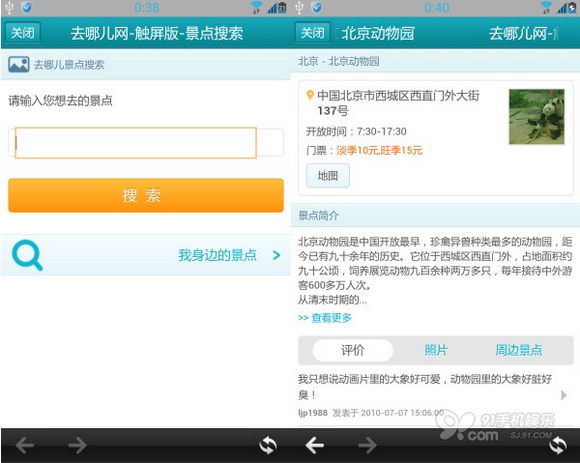Click the ticket price 淡季10元,旺季15元

379,150
